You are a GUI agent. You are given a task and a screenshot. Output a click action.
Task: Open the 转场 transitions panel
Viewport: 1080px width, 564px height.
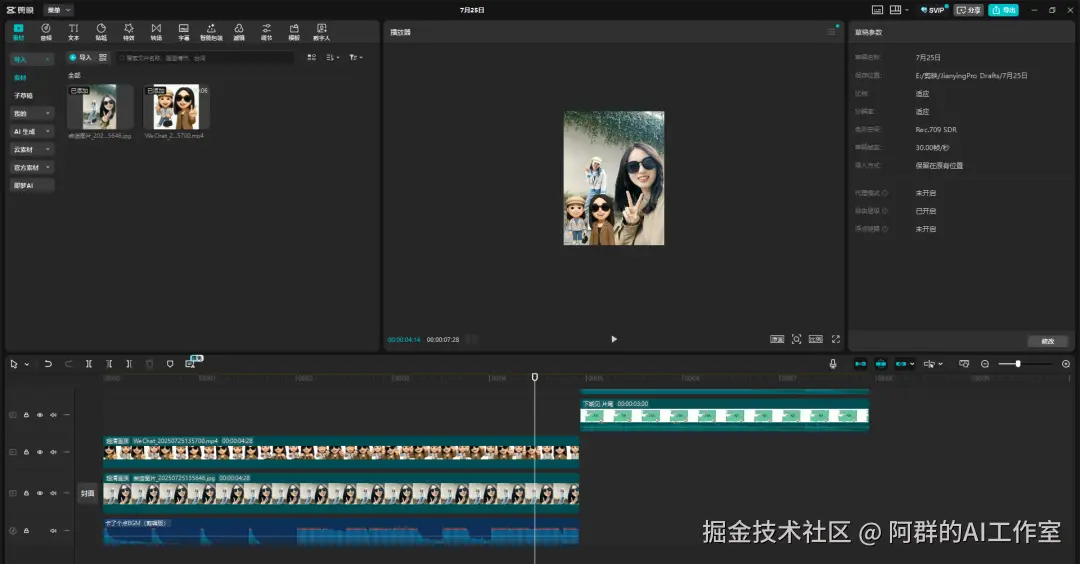(x=156, y=32)
